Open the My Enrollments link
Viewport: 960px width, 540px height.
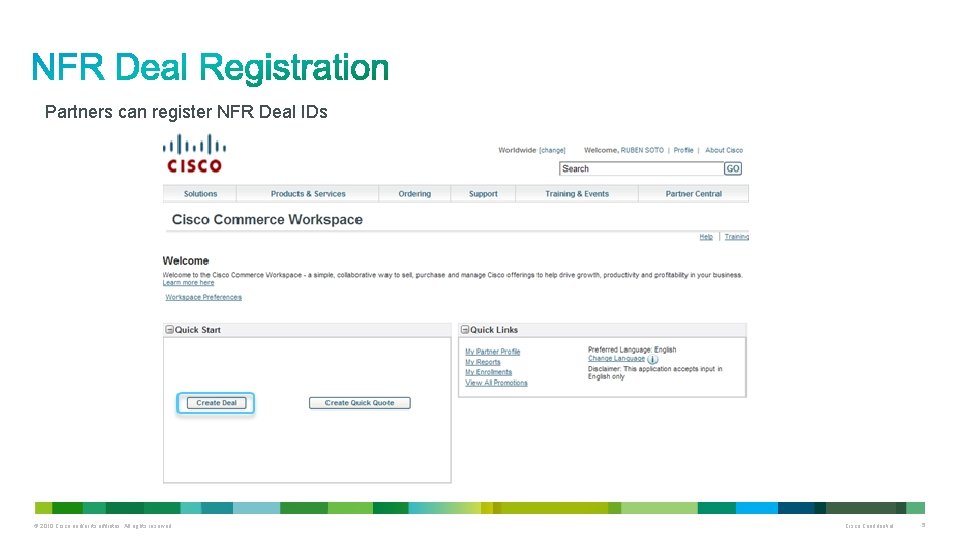point(488,372)
